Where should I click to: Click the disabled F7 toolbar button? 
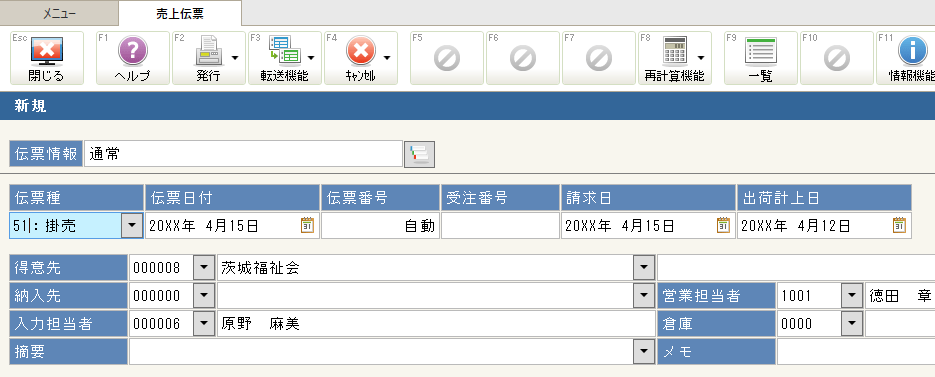[599, 58]
